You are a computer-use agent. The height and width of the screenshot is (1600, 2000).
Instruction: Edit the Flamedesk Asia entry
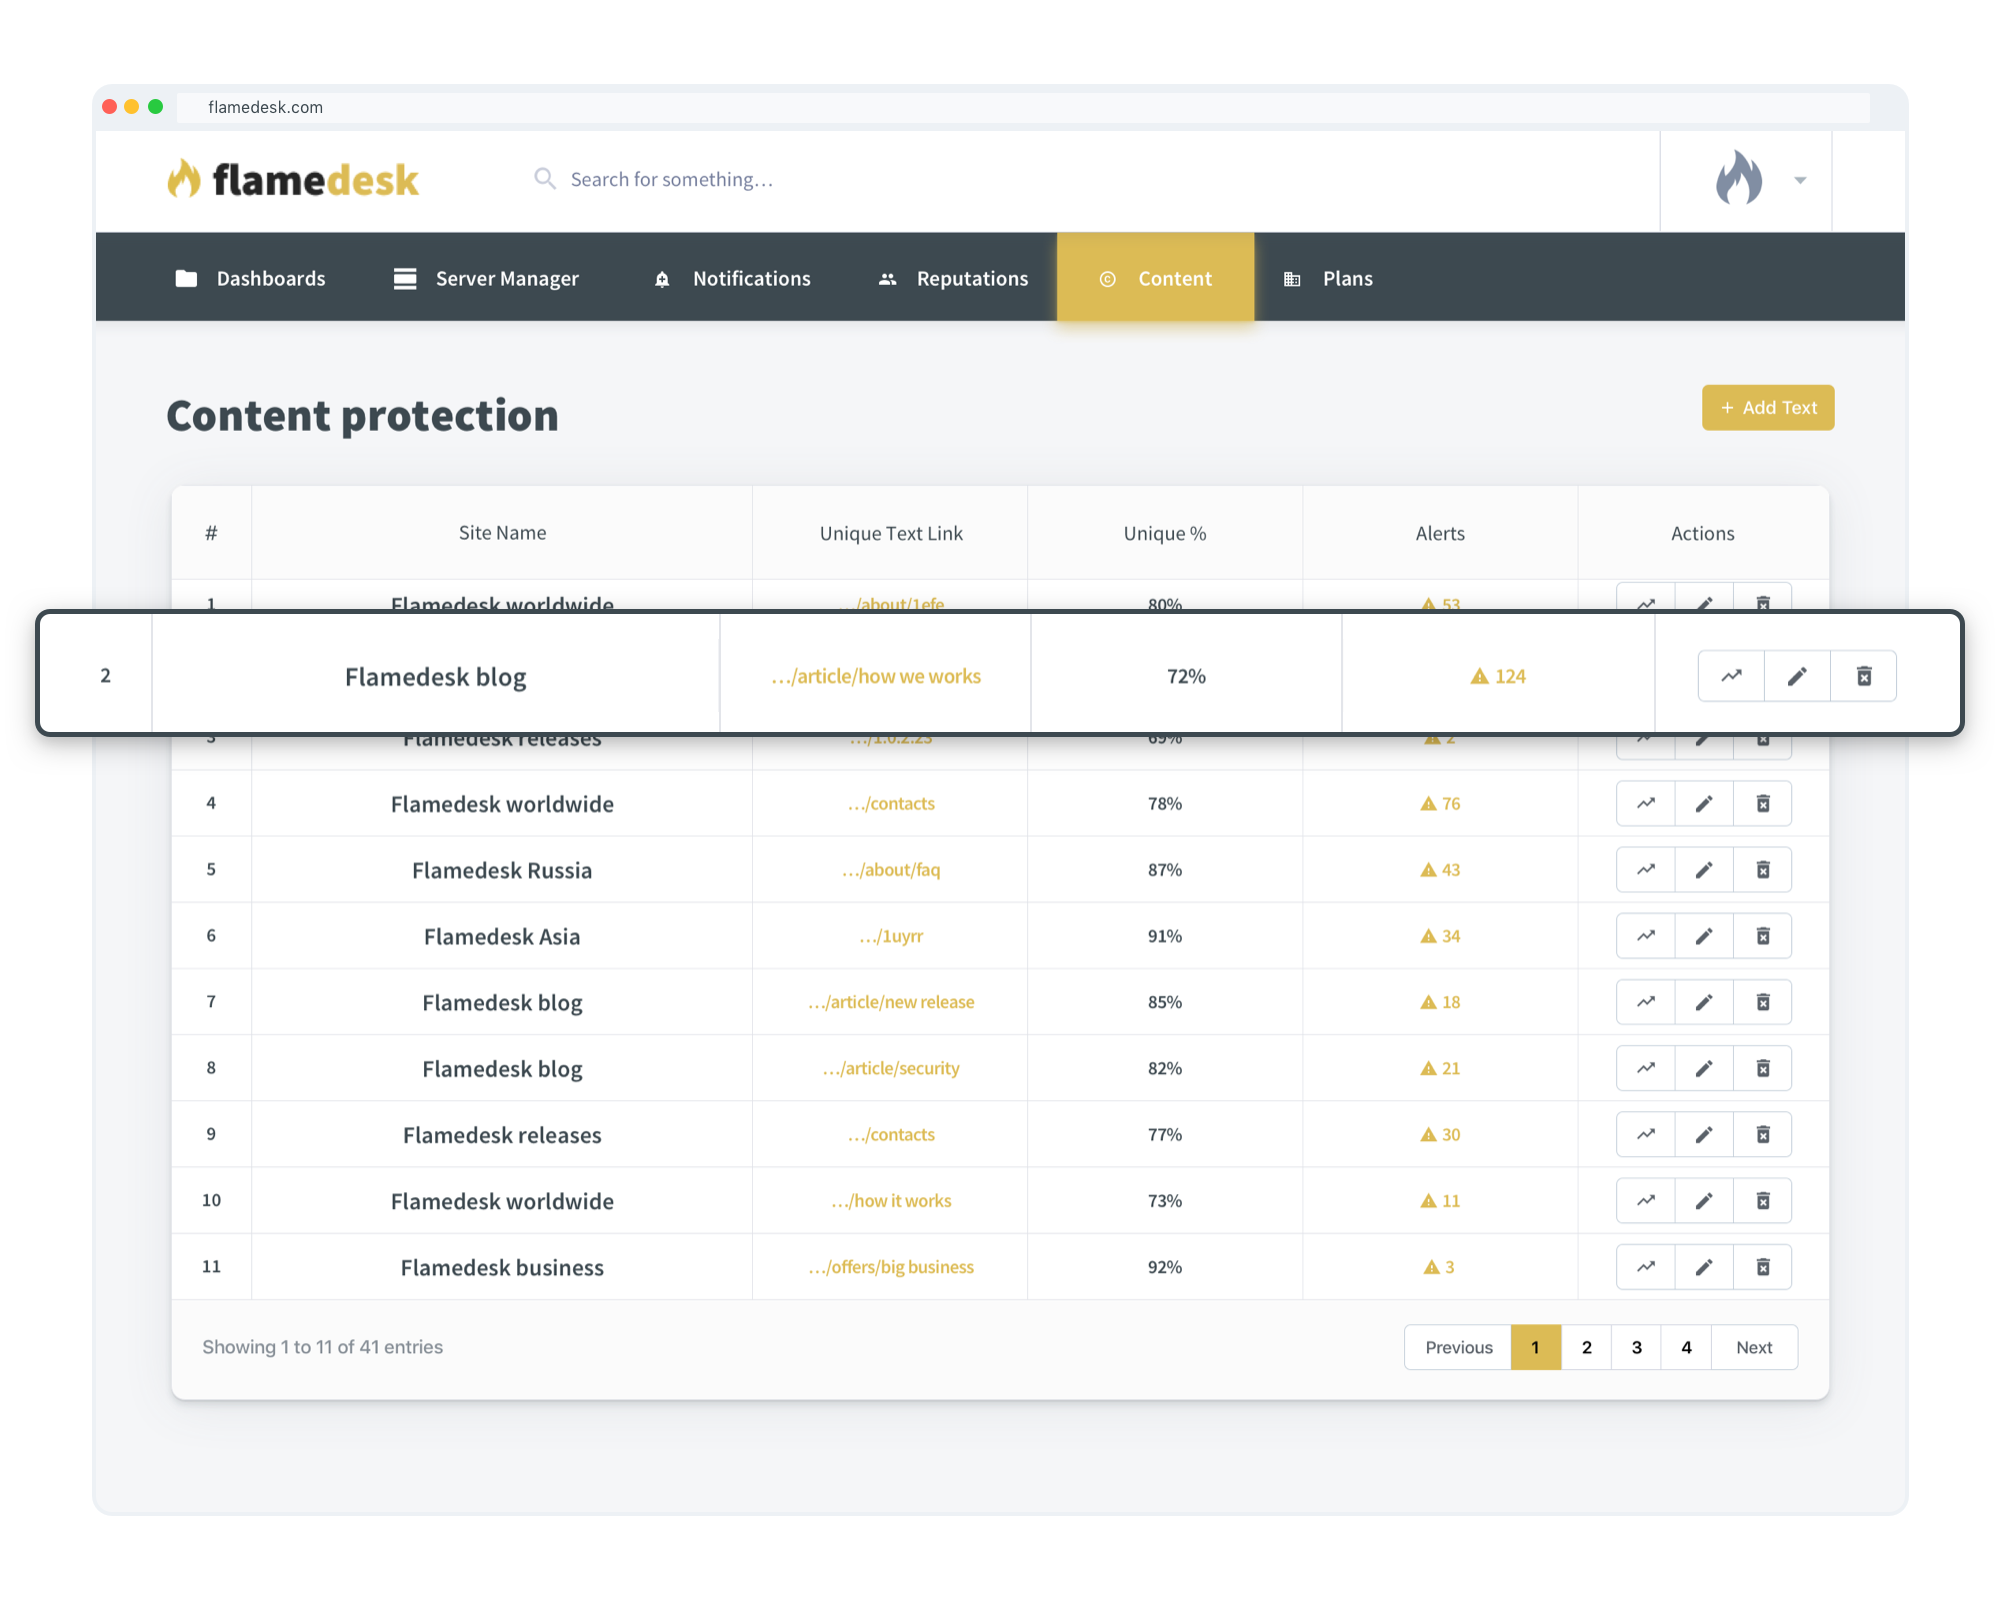1704,936
